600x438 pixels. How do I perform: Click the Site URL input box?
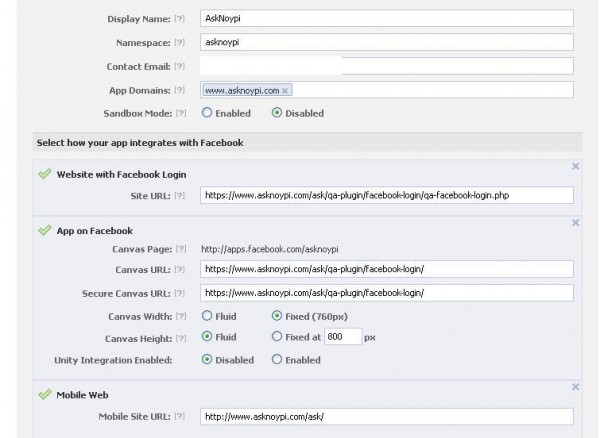[386, 195]
